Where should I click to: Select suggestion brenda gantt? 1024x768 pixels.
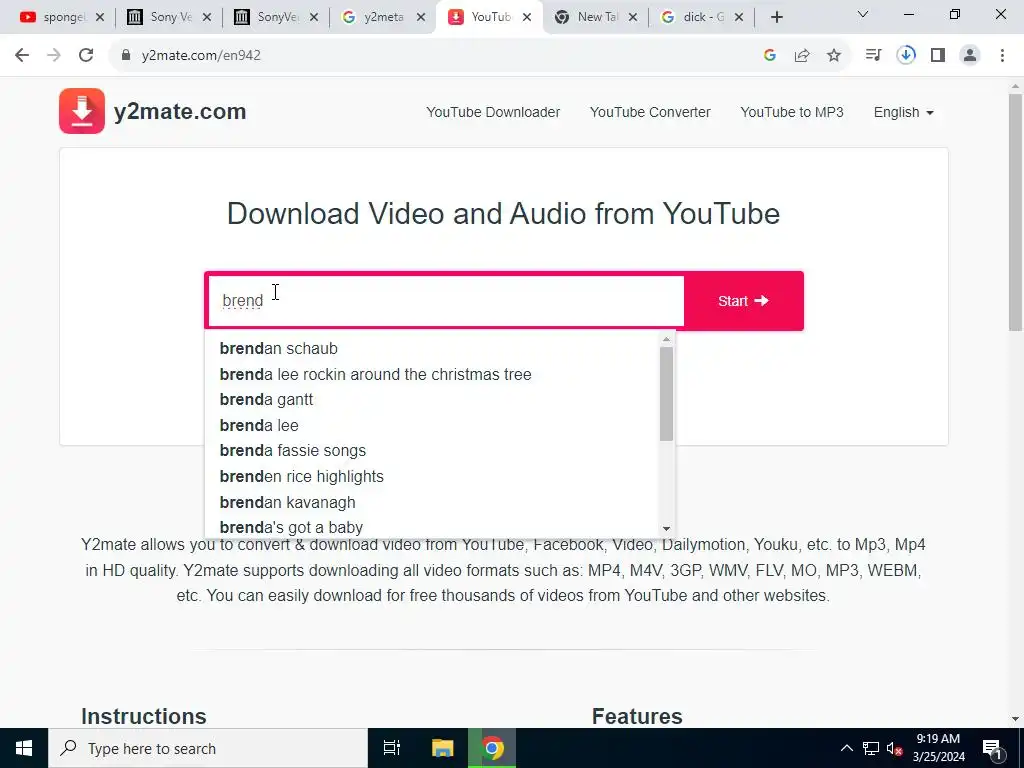tap(266, 400)
